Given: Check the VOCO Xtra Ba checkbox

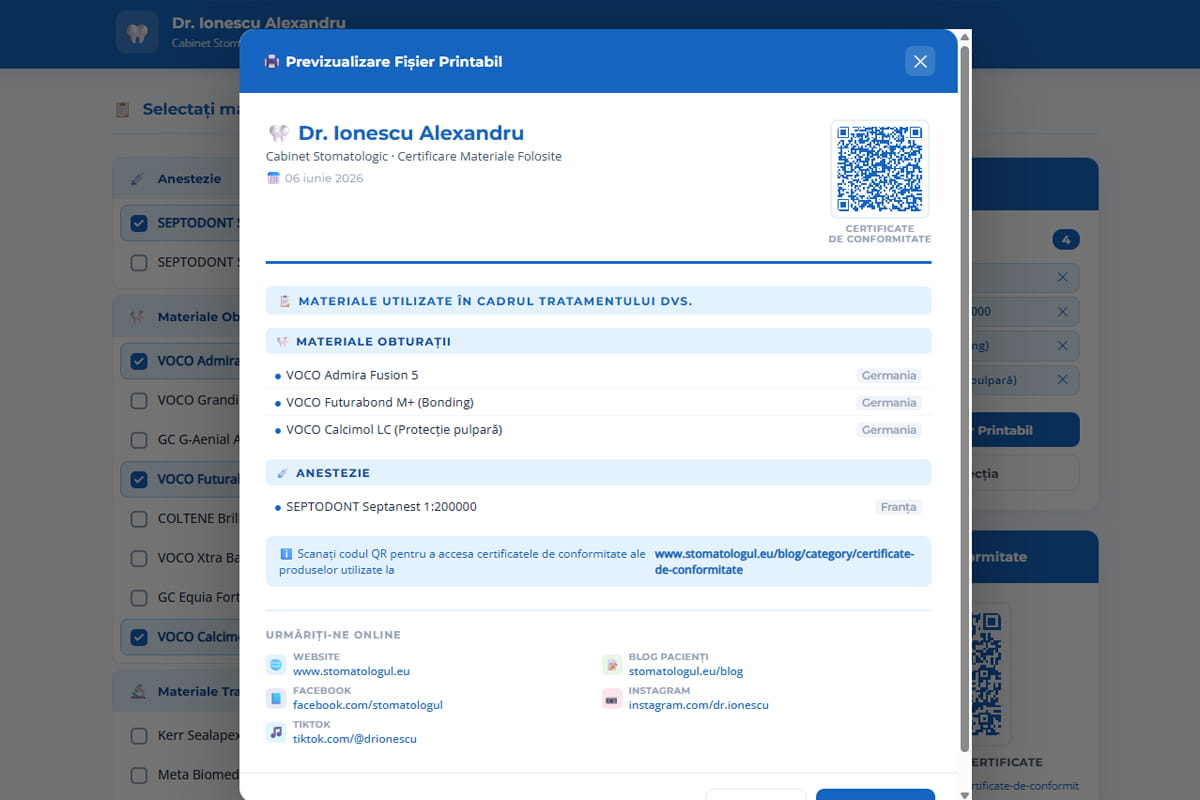Looking at the screenshot, I should 139,558.
